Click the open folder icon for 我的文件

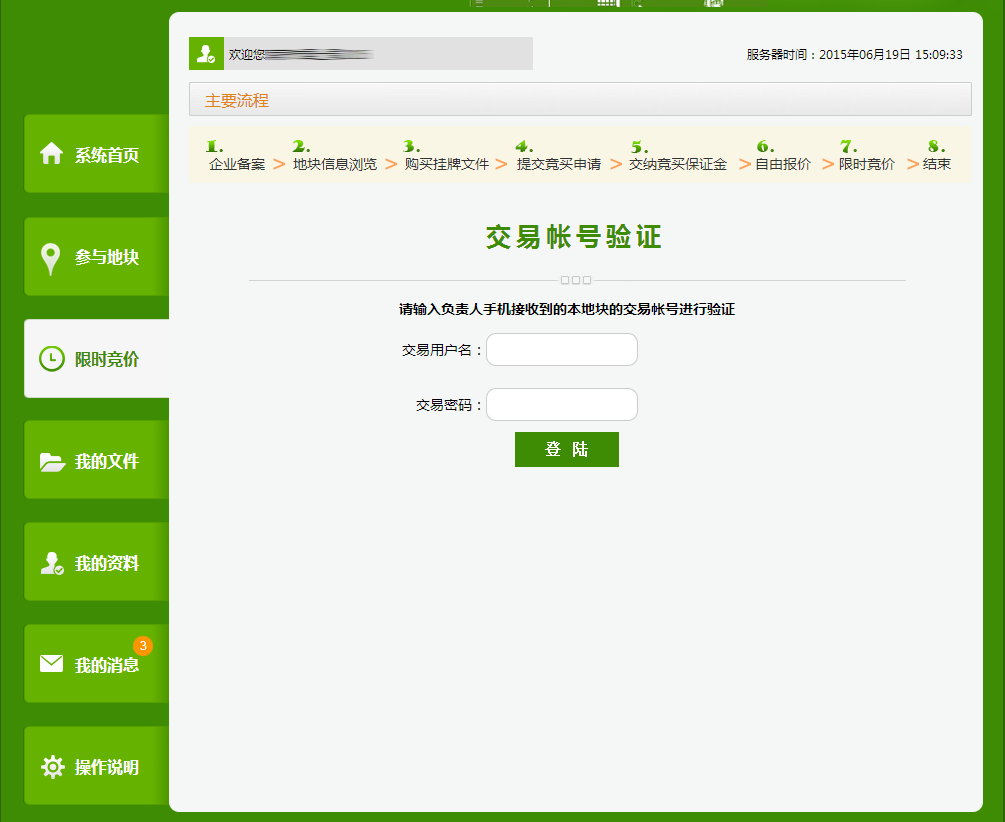pos(51,462)
